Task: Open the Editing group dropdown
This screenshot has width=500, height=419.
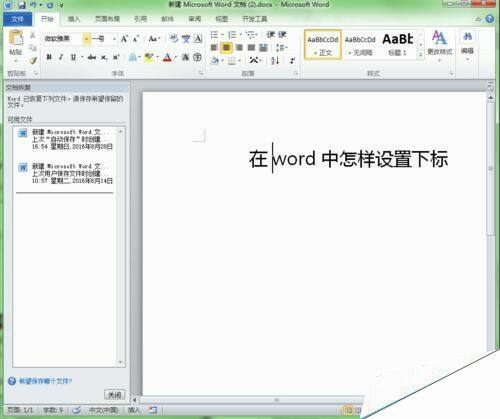Action: pyautogui.click(x=467, y=46)
